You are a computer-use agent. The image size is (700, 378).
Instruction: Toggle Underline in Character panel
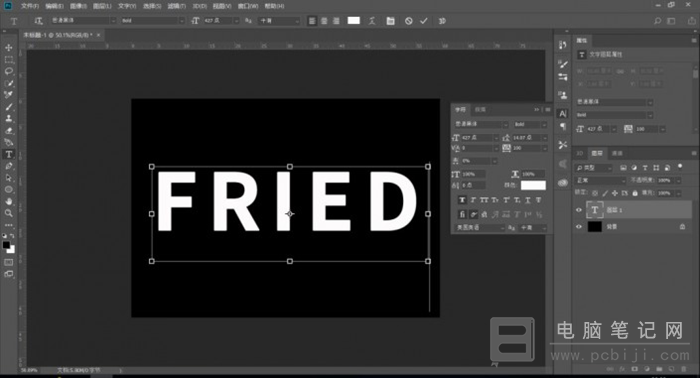point(528,200)
